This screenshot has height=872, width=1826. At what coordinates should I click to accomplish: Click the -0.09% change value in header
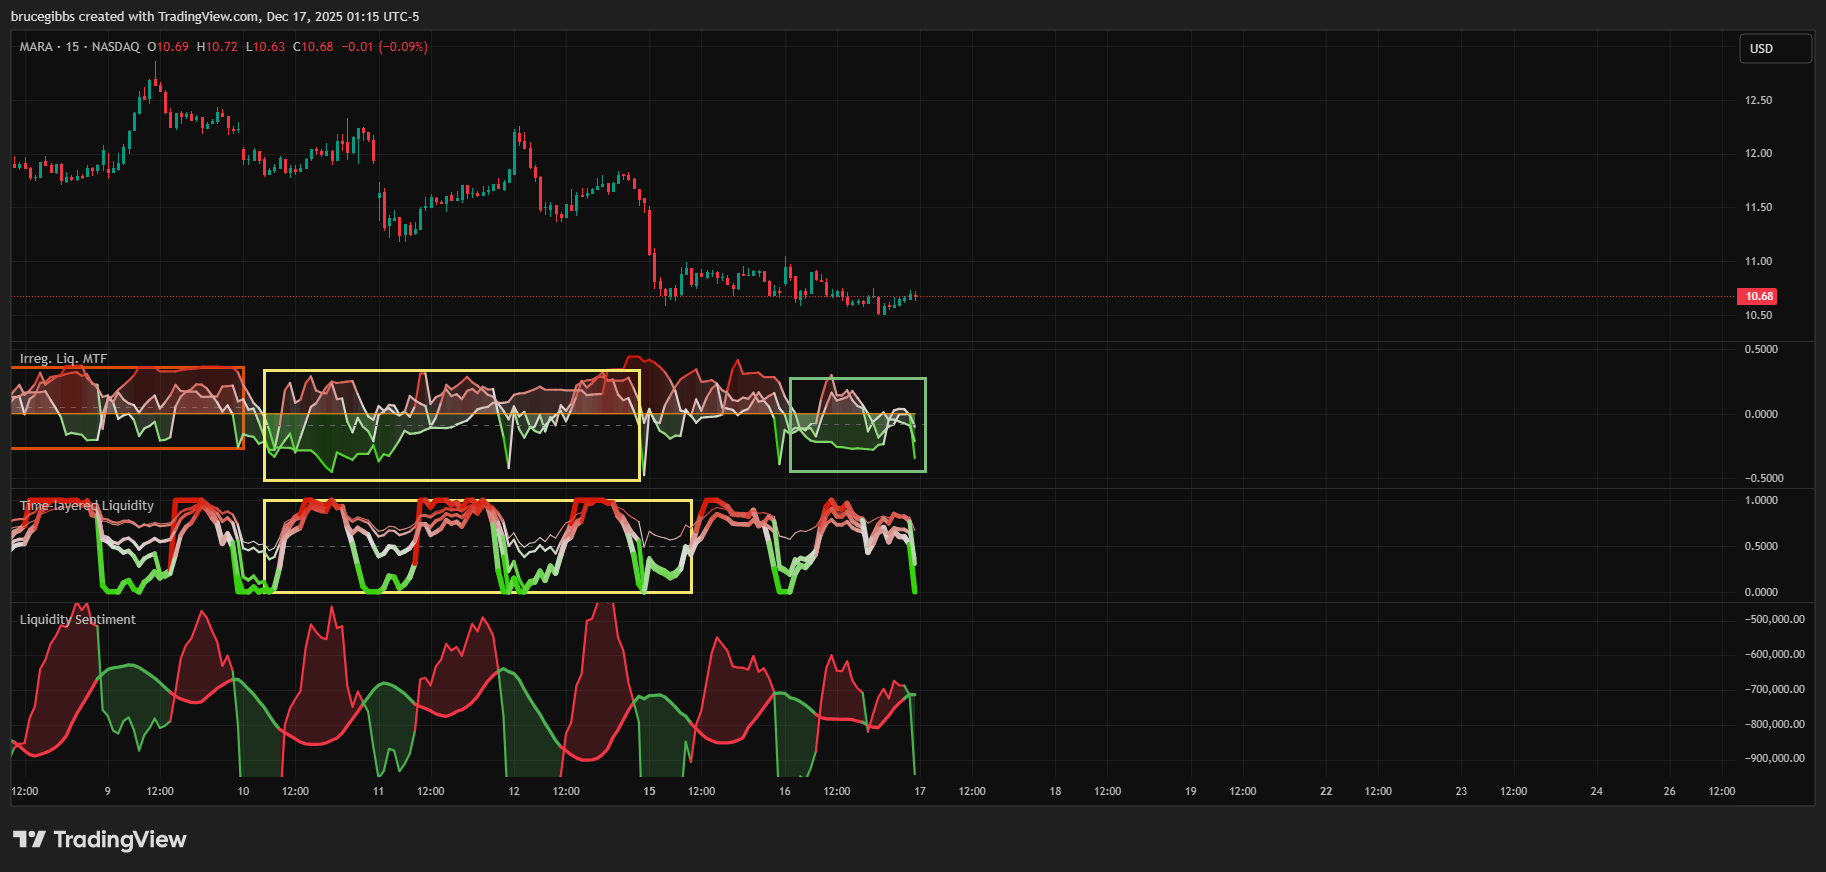[403, 47]
